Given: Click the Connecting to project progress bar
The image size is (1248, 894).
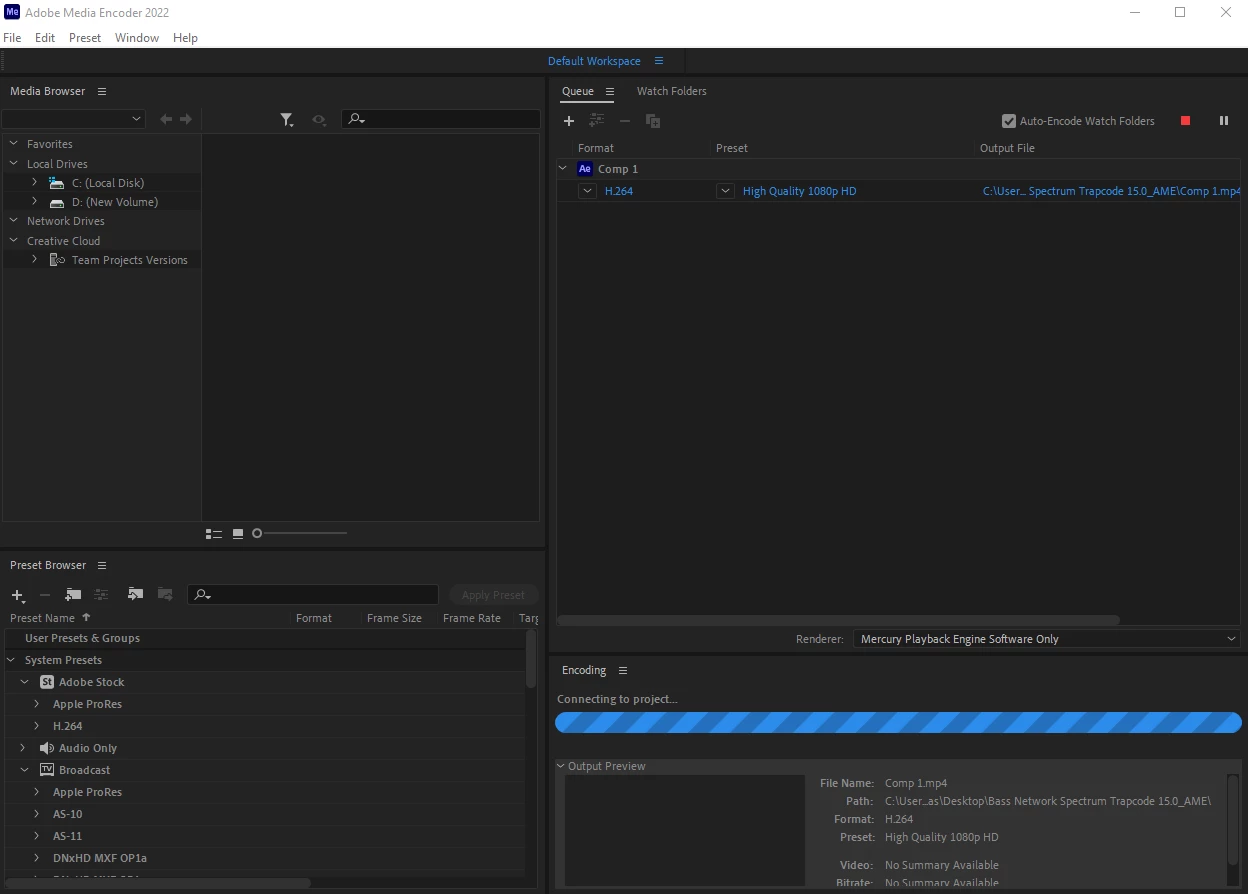Looking at the screenshot, I should tap(898, 722).
